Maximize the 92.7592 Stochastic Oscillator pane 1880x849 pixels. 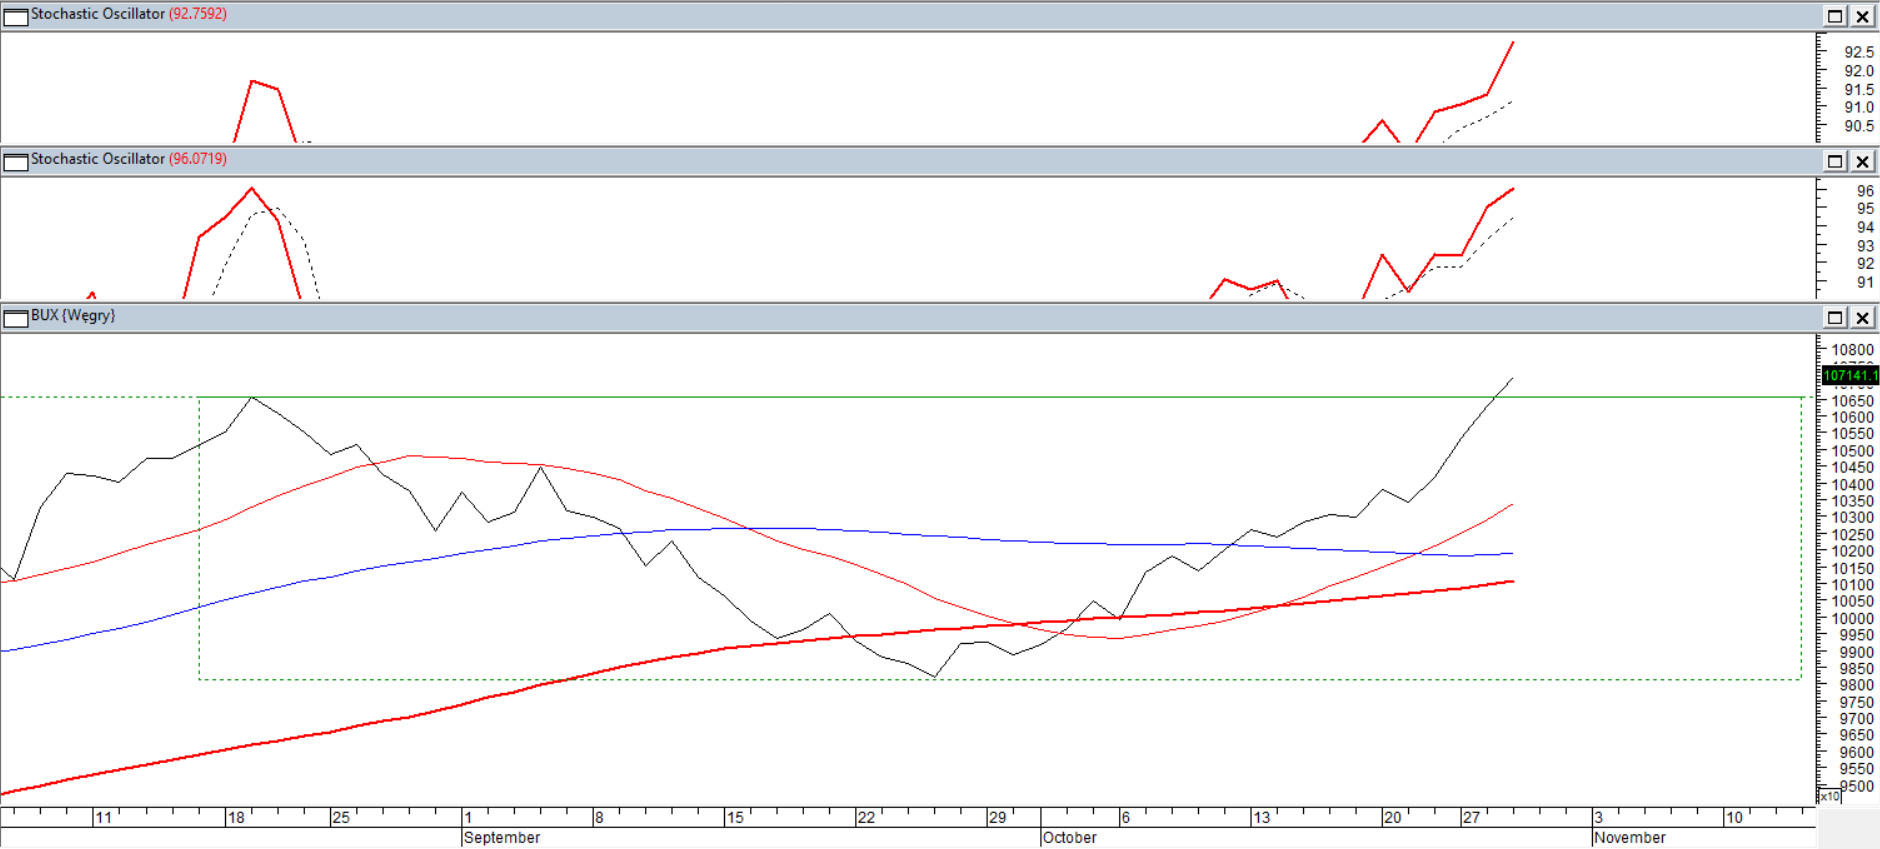1835,16
